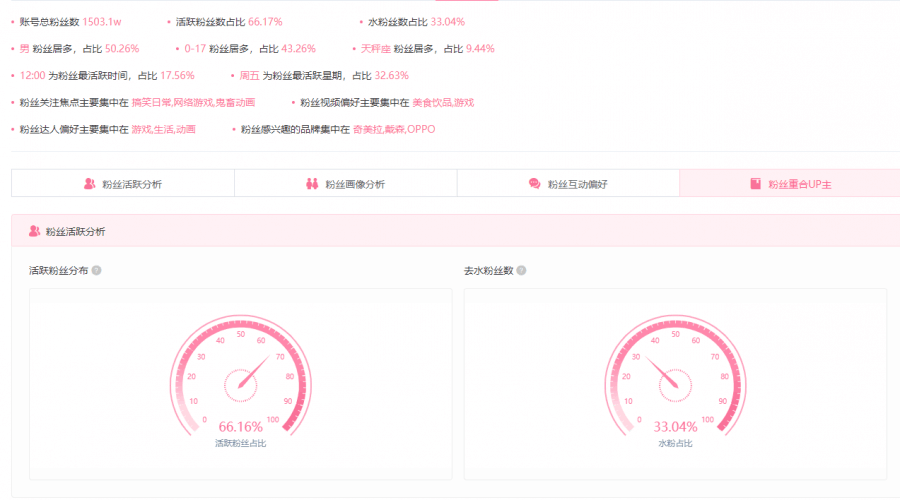Switch to the 粉丝画像分析 tab
900x500 pixels.
(346, 184)
